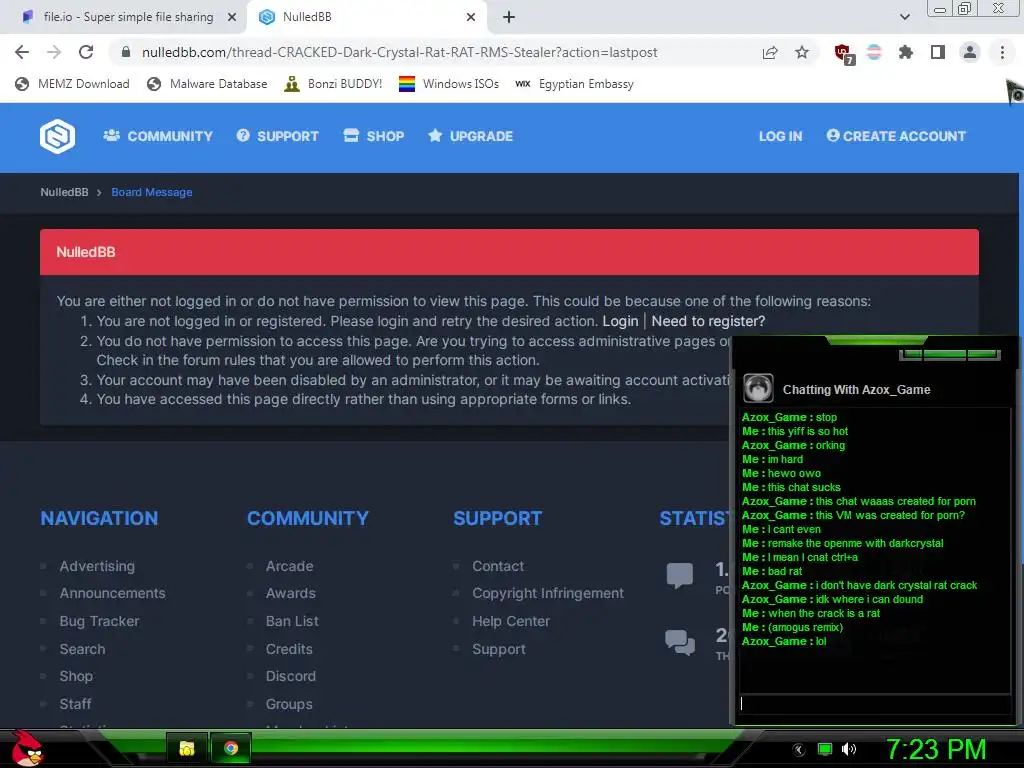Expand the tab search dropdown arrow
The height and width of the screenshot is (768, 1024).
(904, 17)
